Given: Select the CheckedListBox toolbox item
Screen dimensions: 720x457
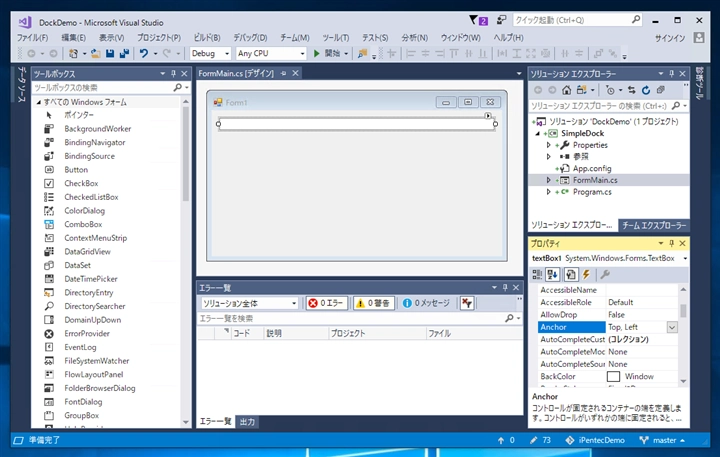Looking at the screenshot, I should click(x=91, y=197).
